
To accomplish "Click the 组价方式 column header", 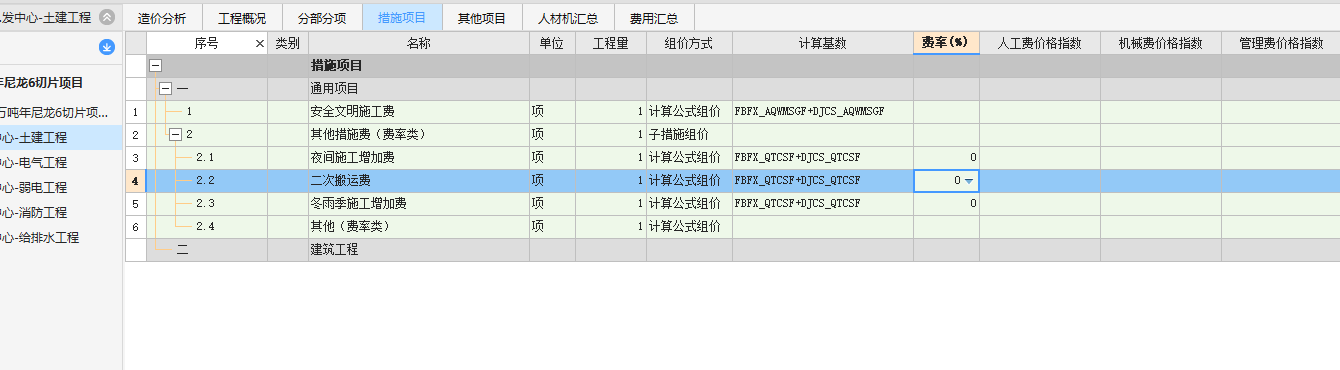I will [689, 43].
